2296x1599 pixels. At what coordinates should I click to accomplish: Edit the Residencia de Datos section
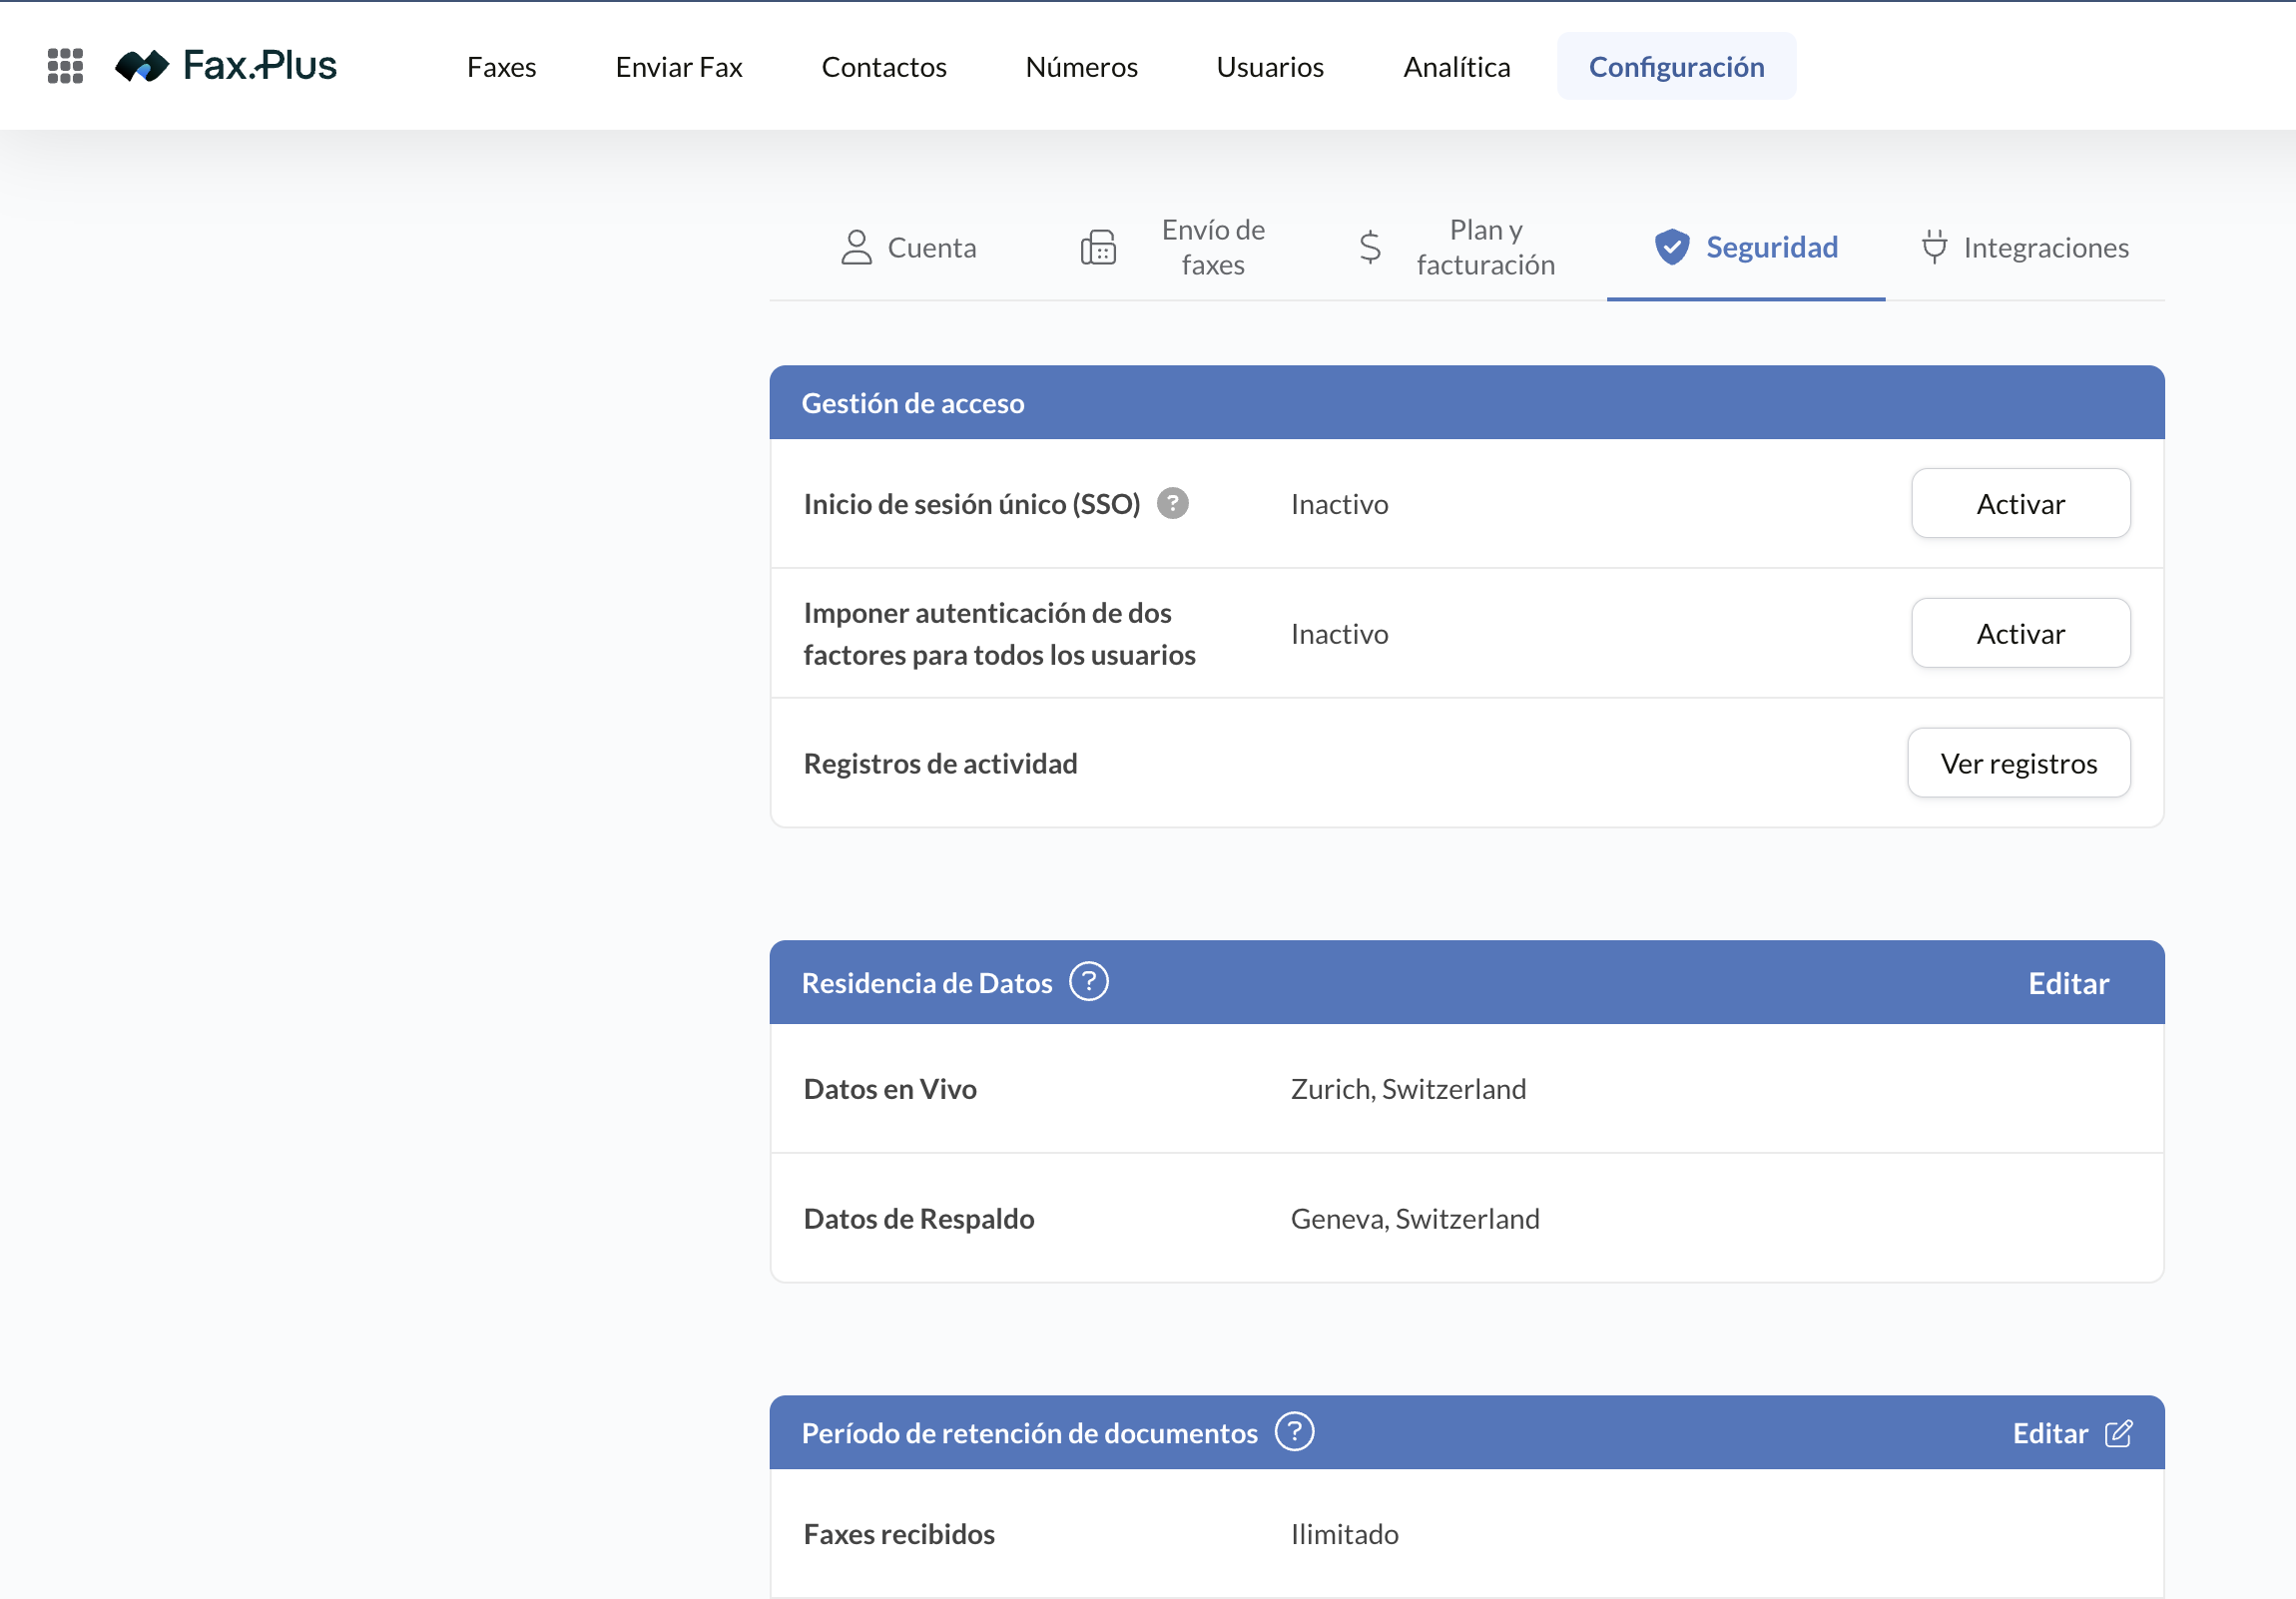(x=2069, y=983)
